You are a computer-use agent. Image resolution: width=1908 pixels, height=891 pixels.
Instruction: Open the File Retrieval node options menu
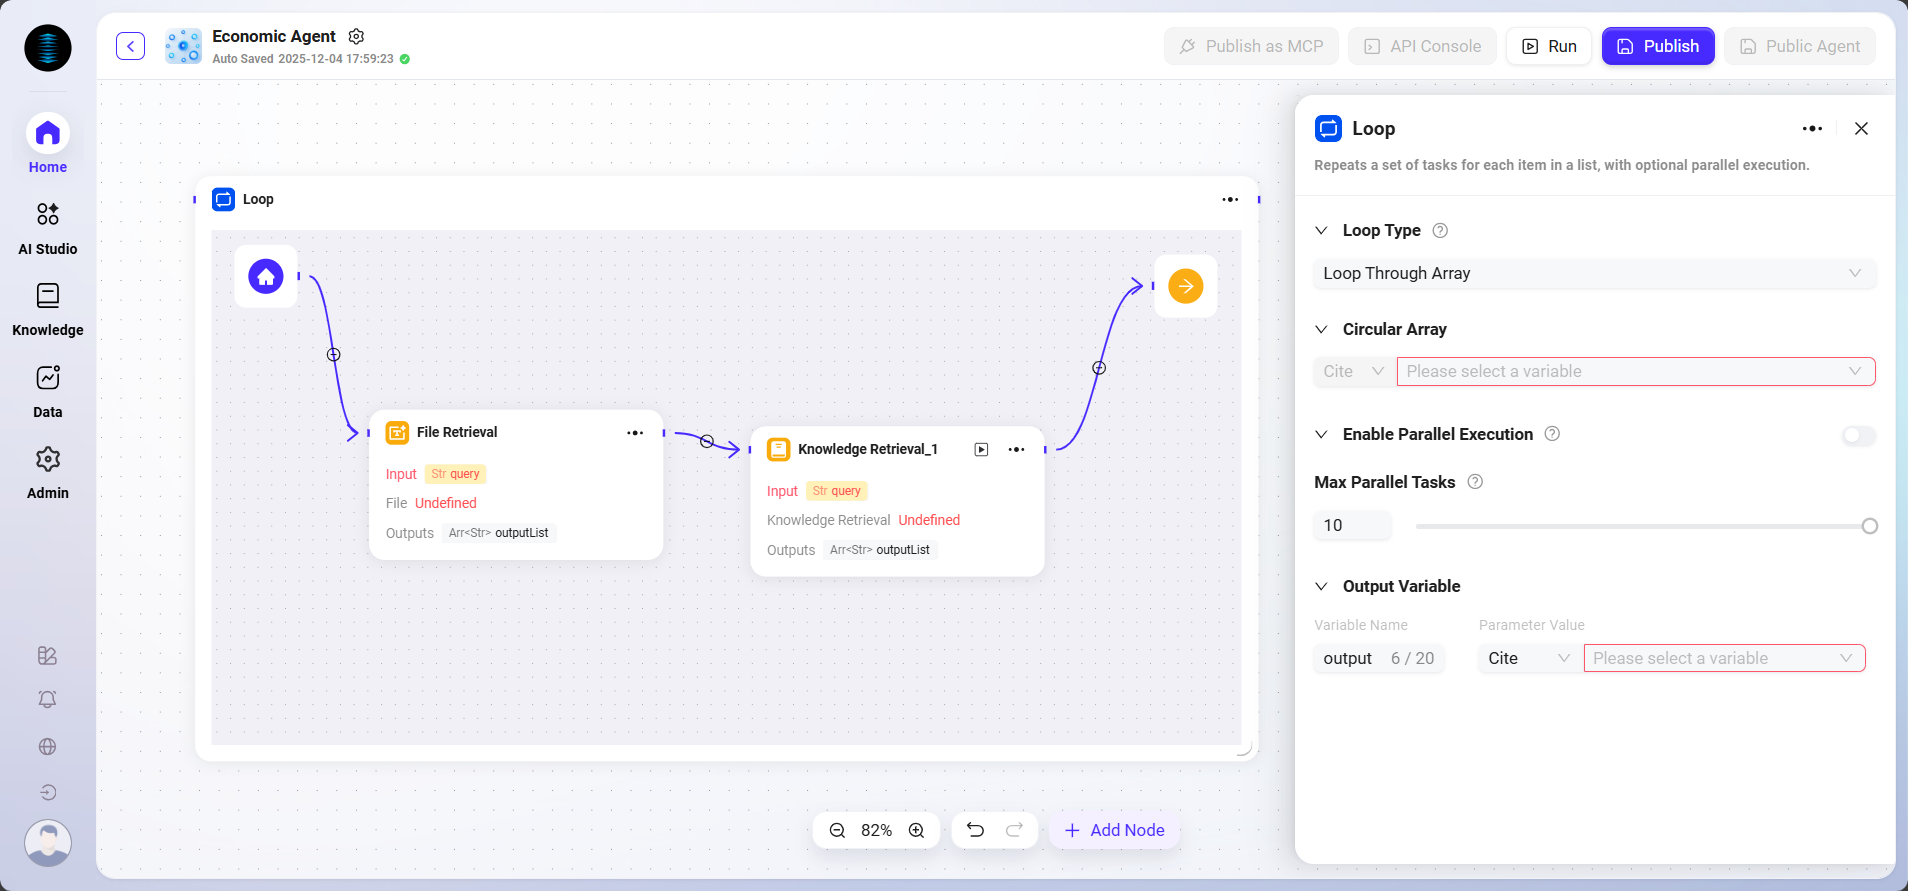tap(635, 433)
